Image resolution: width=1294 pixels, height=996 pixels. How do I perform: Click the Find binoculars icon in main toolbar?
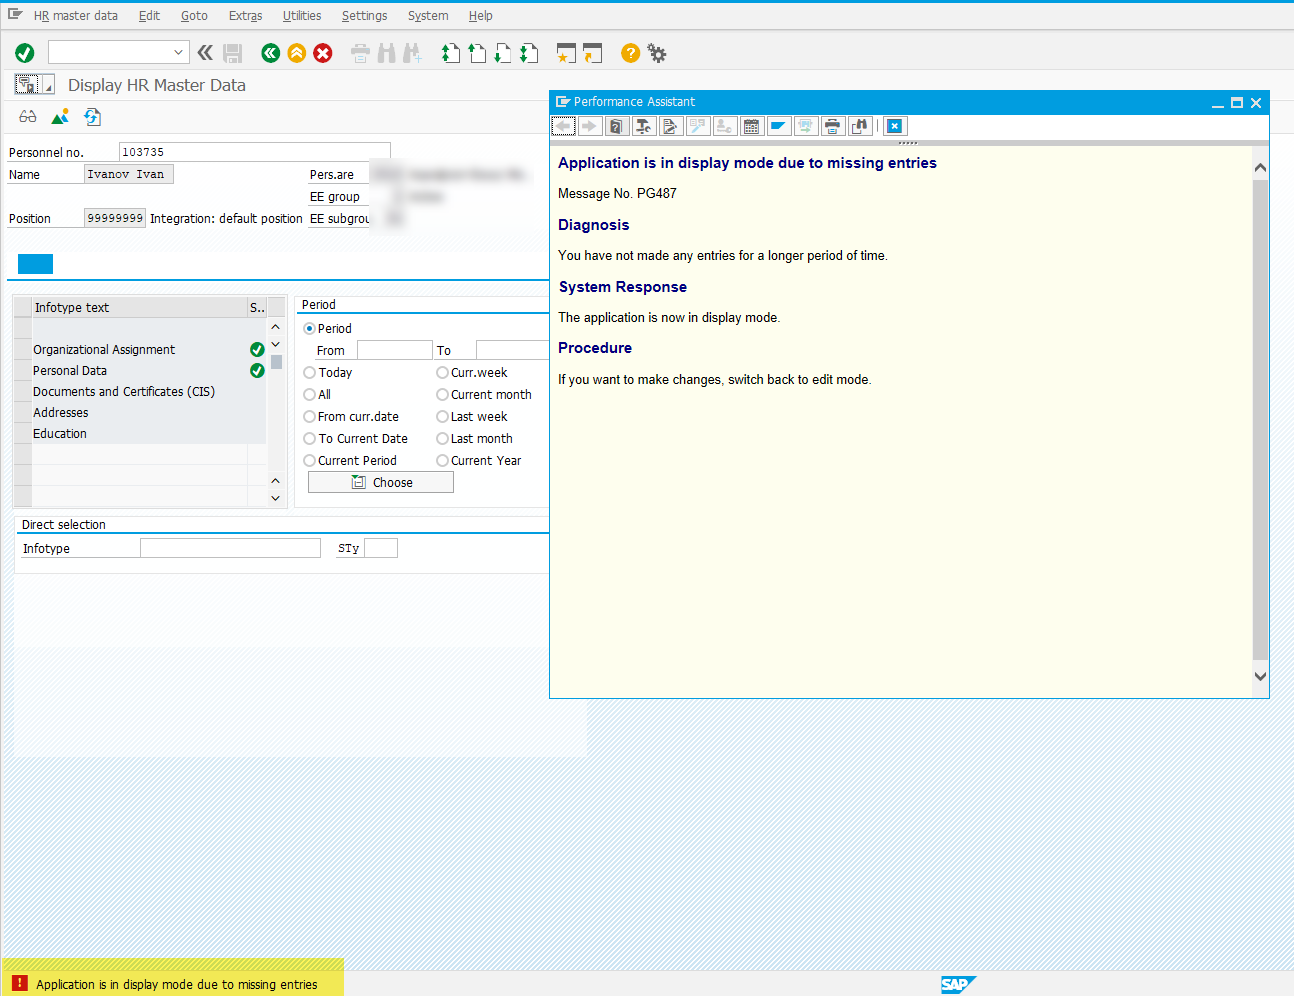click(x=386, y=53)
